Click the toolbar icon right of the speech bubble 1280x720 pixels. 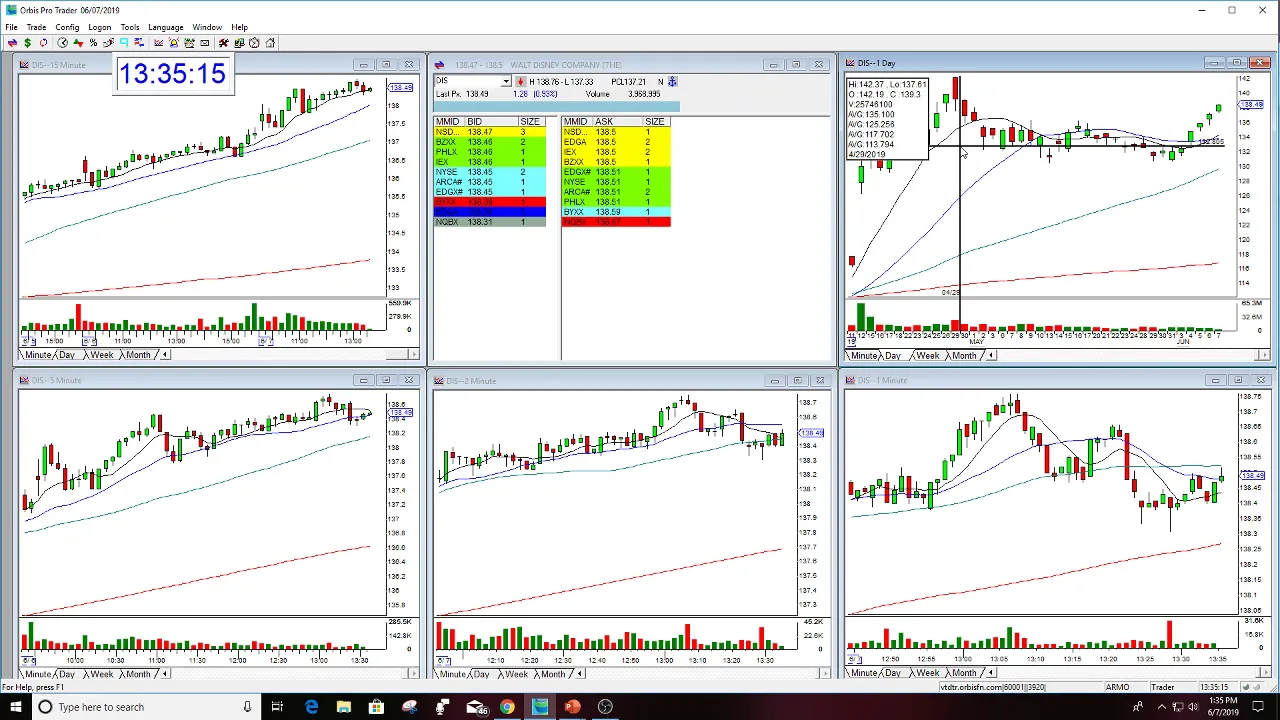point(139,43)
